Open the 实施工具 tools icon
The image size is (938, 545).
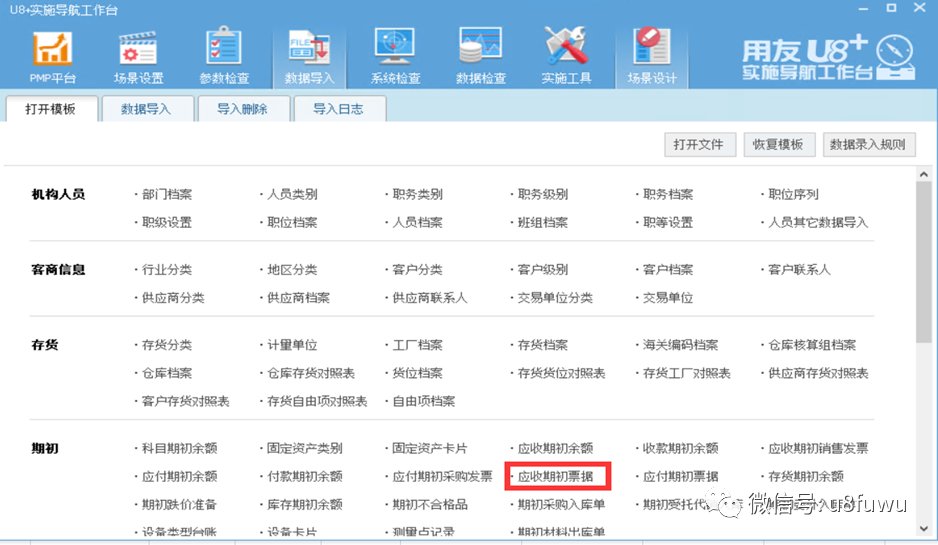point(566,57)
